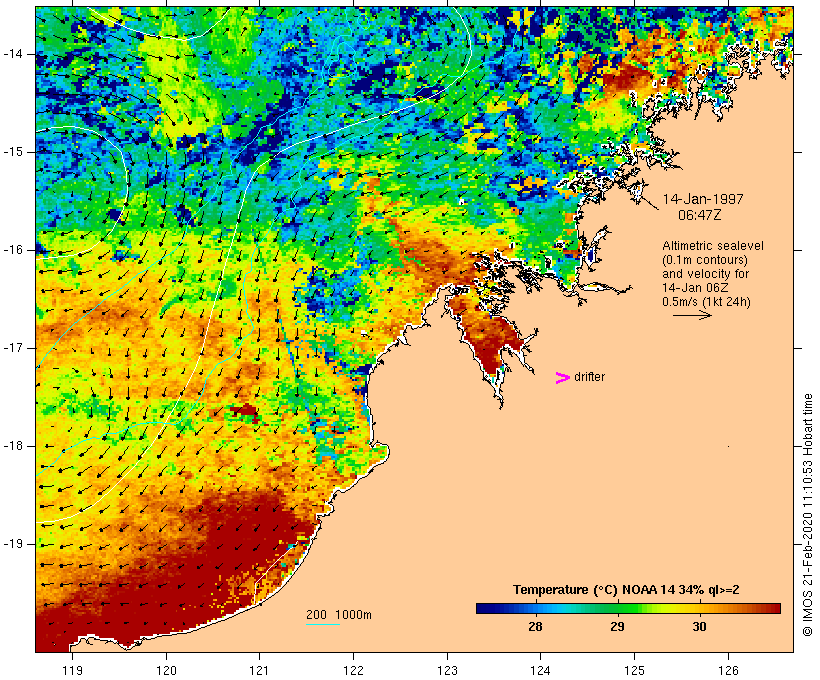820x680 pixels.
Task: Click the latitude axis label '-15'
Action: (13, 152)
